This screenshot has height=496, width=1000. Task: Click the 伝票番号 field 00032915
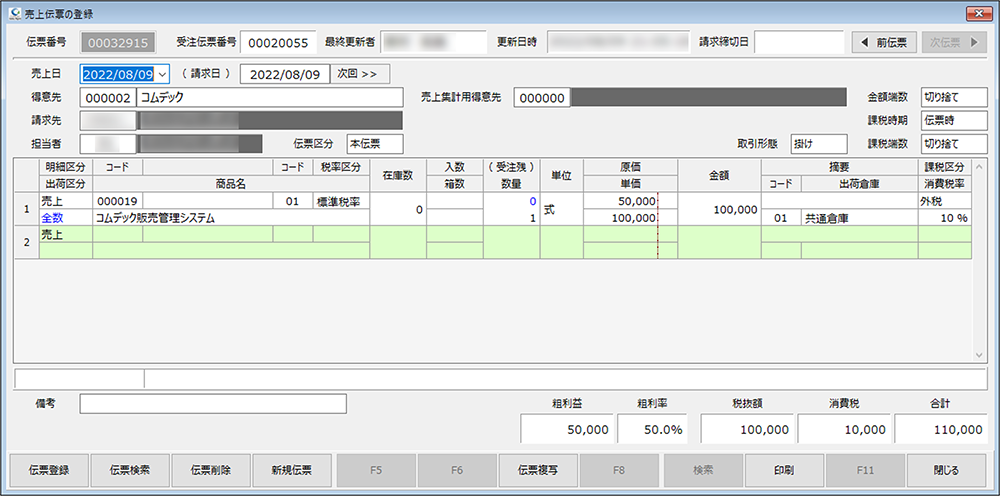[118, 43]
